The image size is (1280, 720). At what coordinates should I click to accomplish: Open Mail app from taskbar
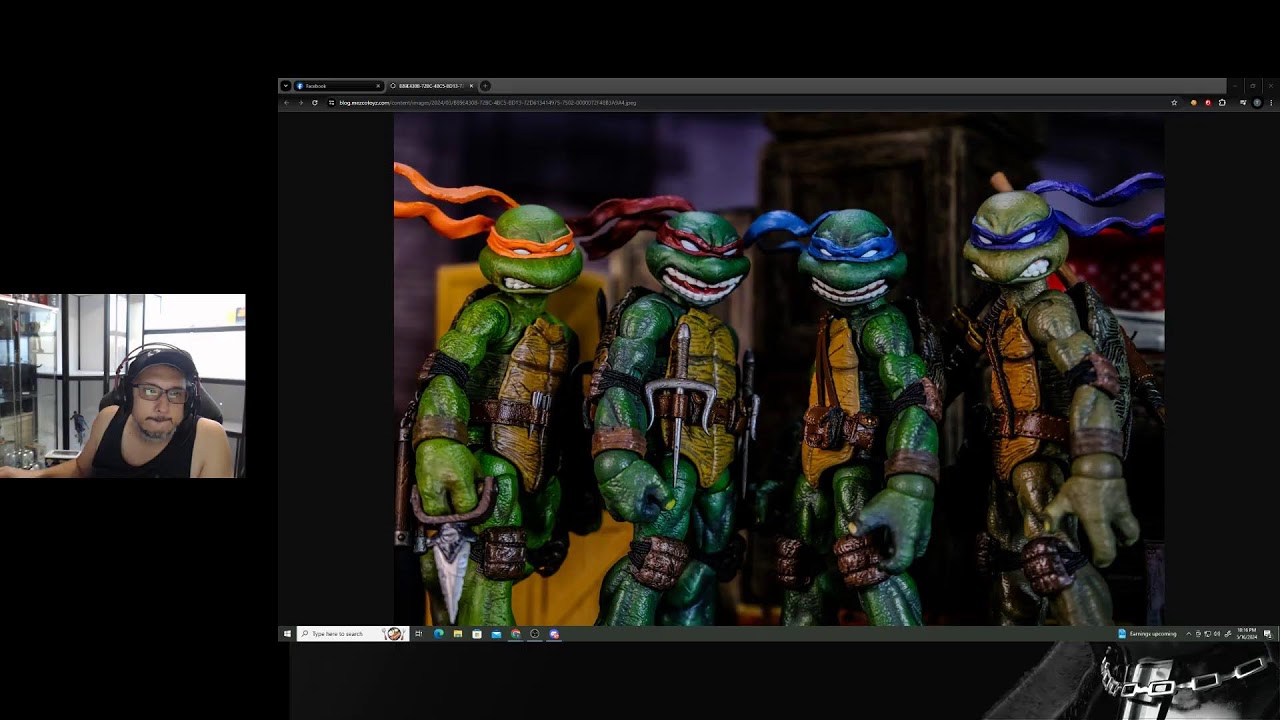[496, 634]
